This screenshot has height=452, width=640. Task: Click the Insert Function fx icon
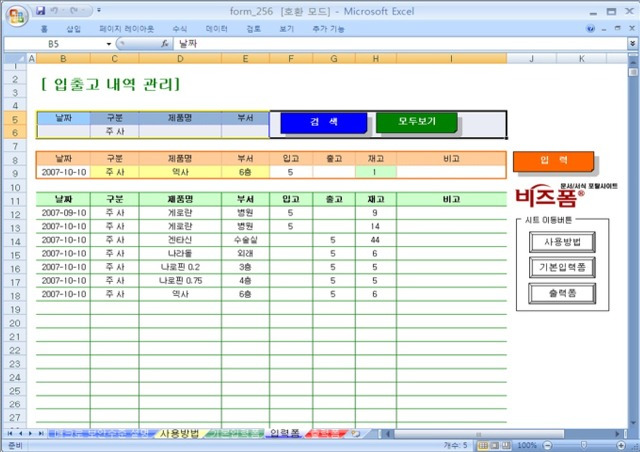click(164, 44)
